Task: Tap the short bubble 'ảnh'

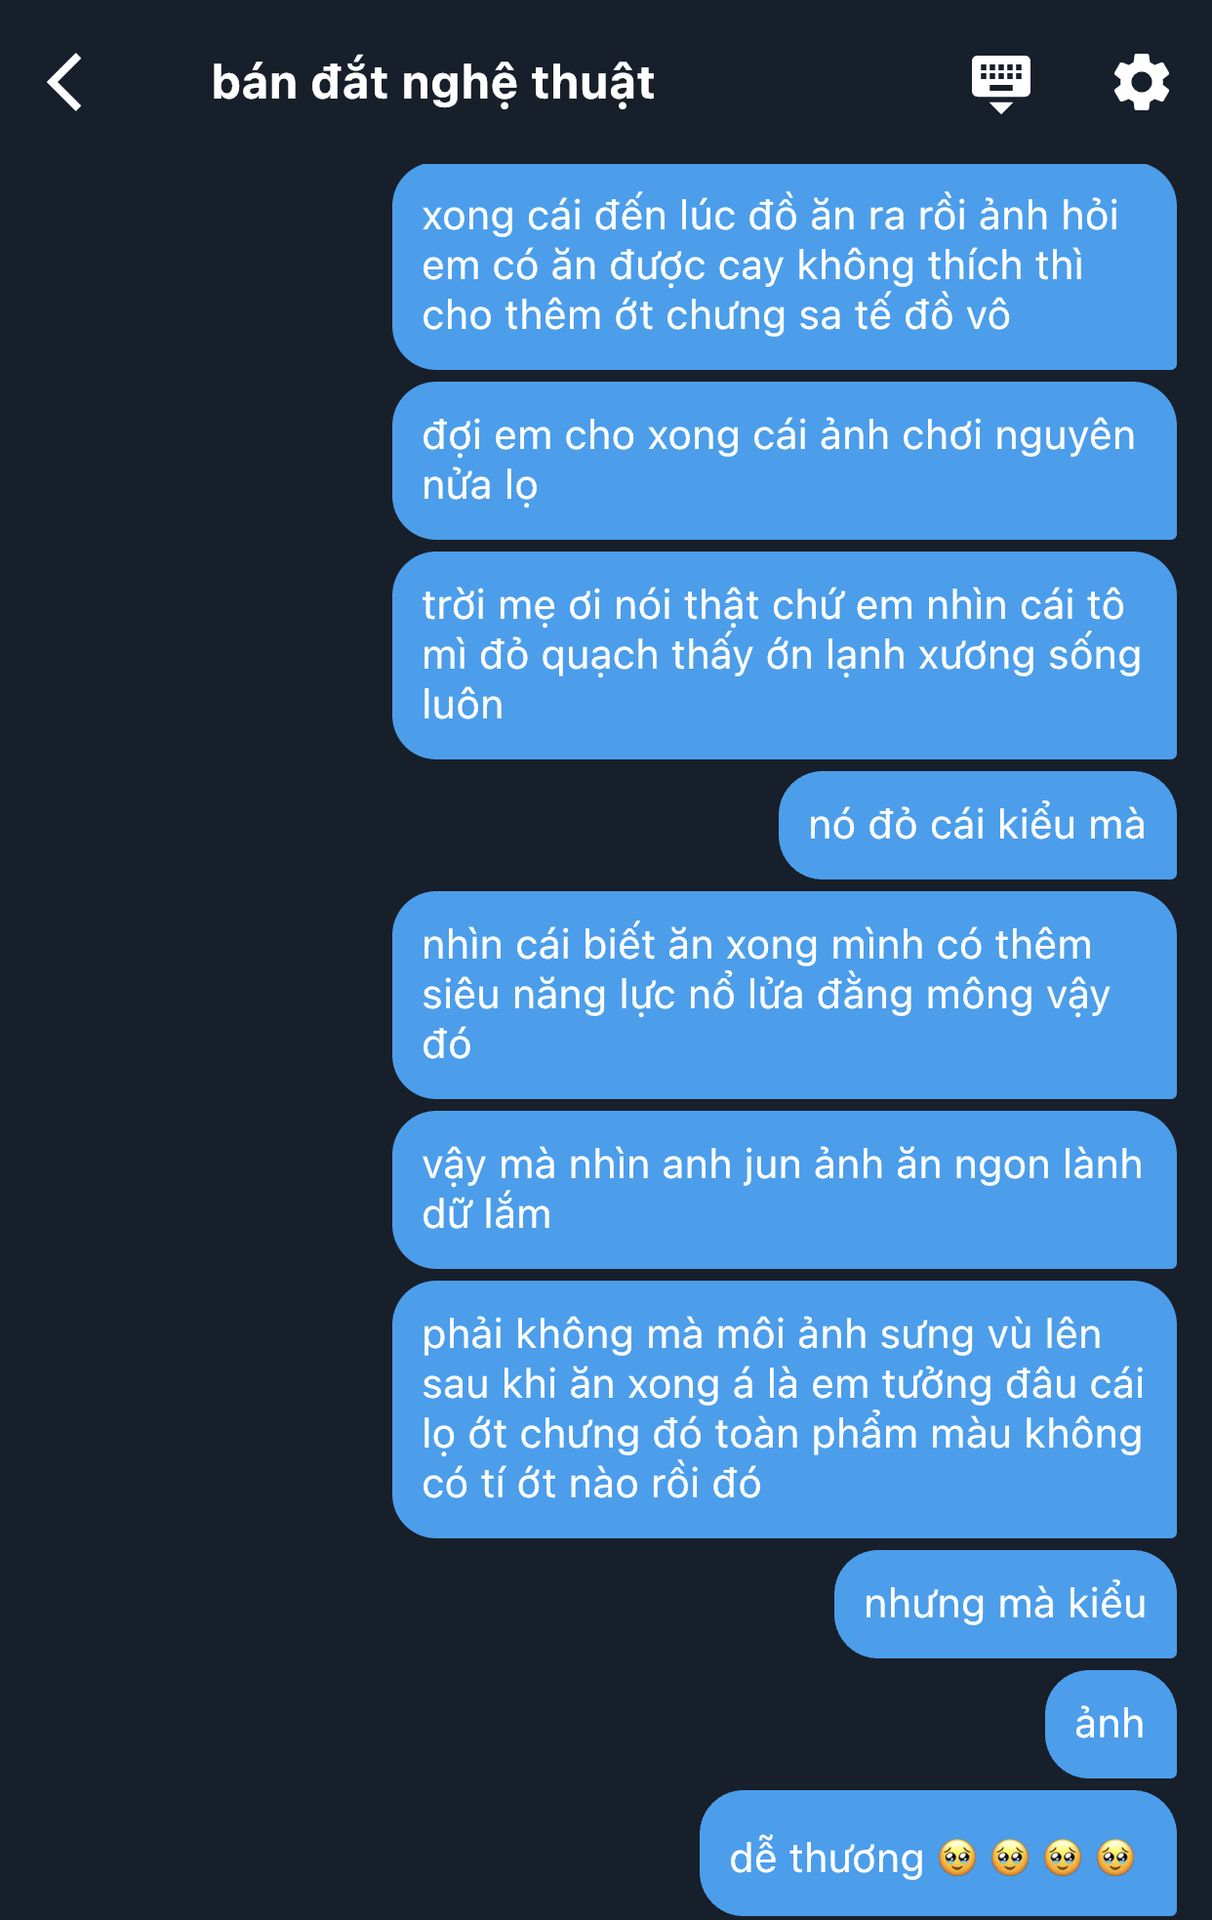Action: tap(1110, 1724)
